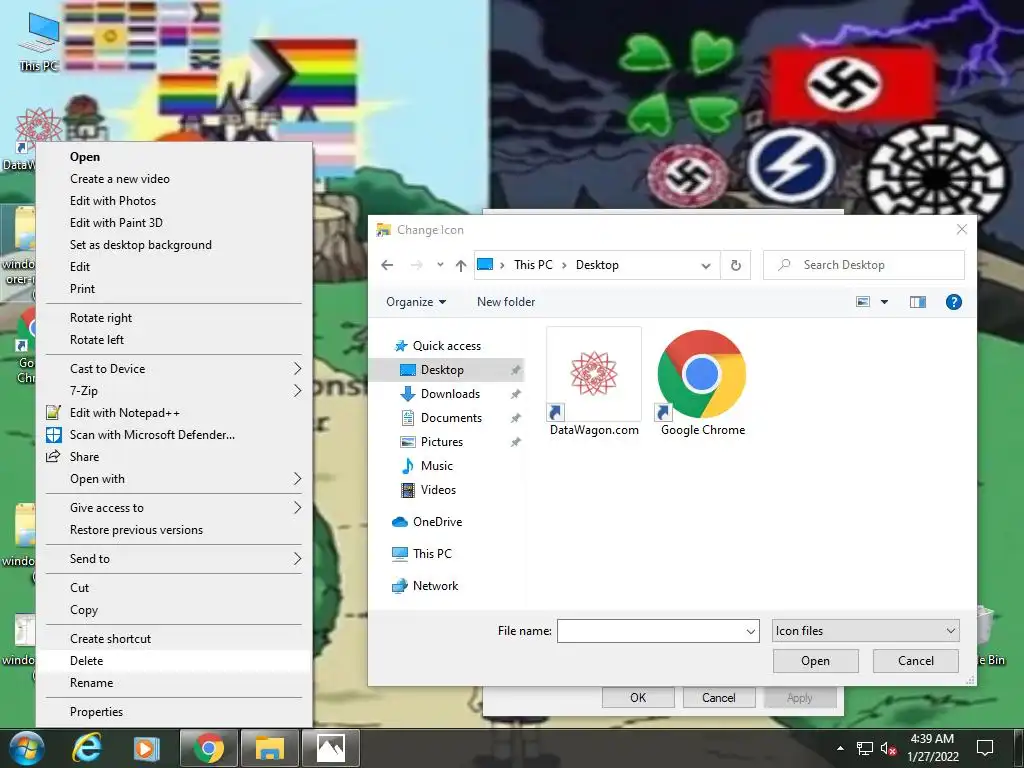This screenshot has width=1024, height=768.
Task: Change view icon in dialog toolbar
Action: coord(863,302)
